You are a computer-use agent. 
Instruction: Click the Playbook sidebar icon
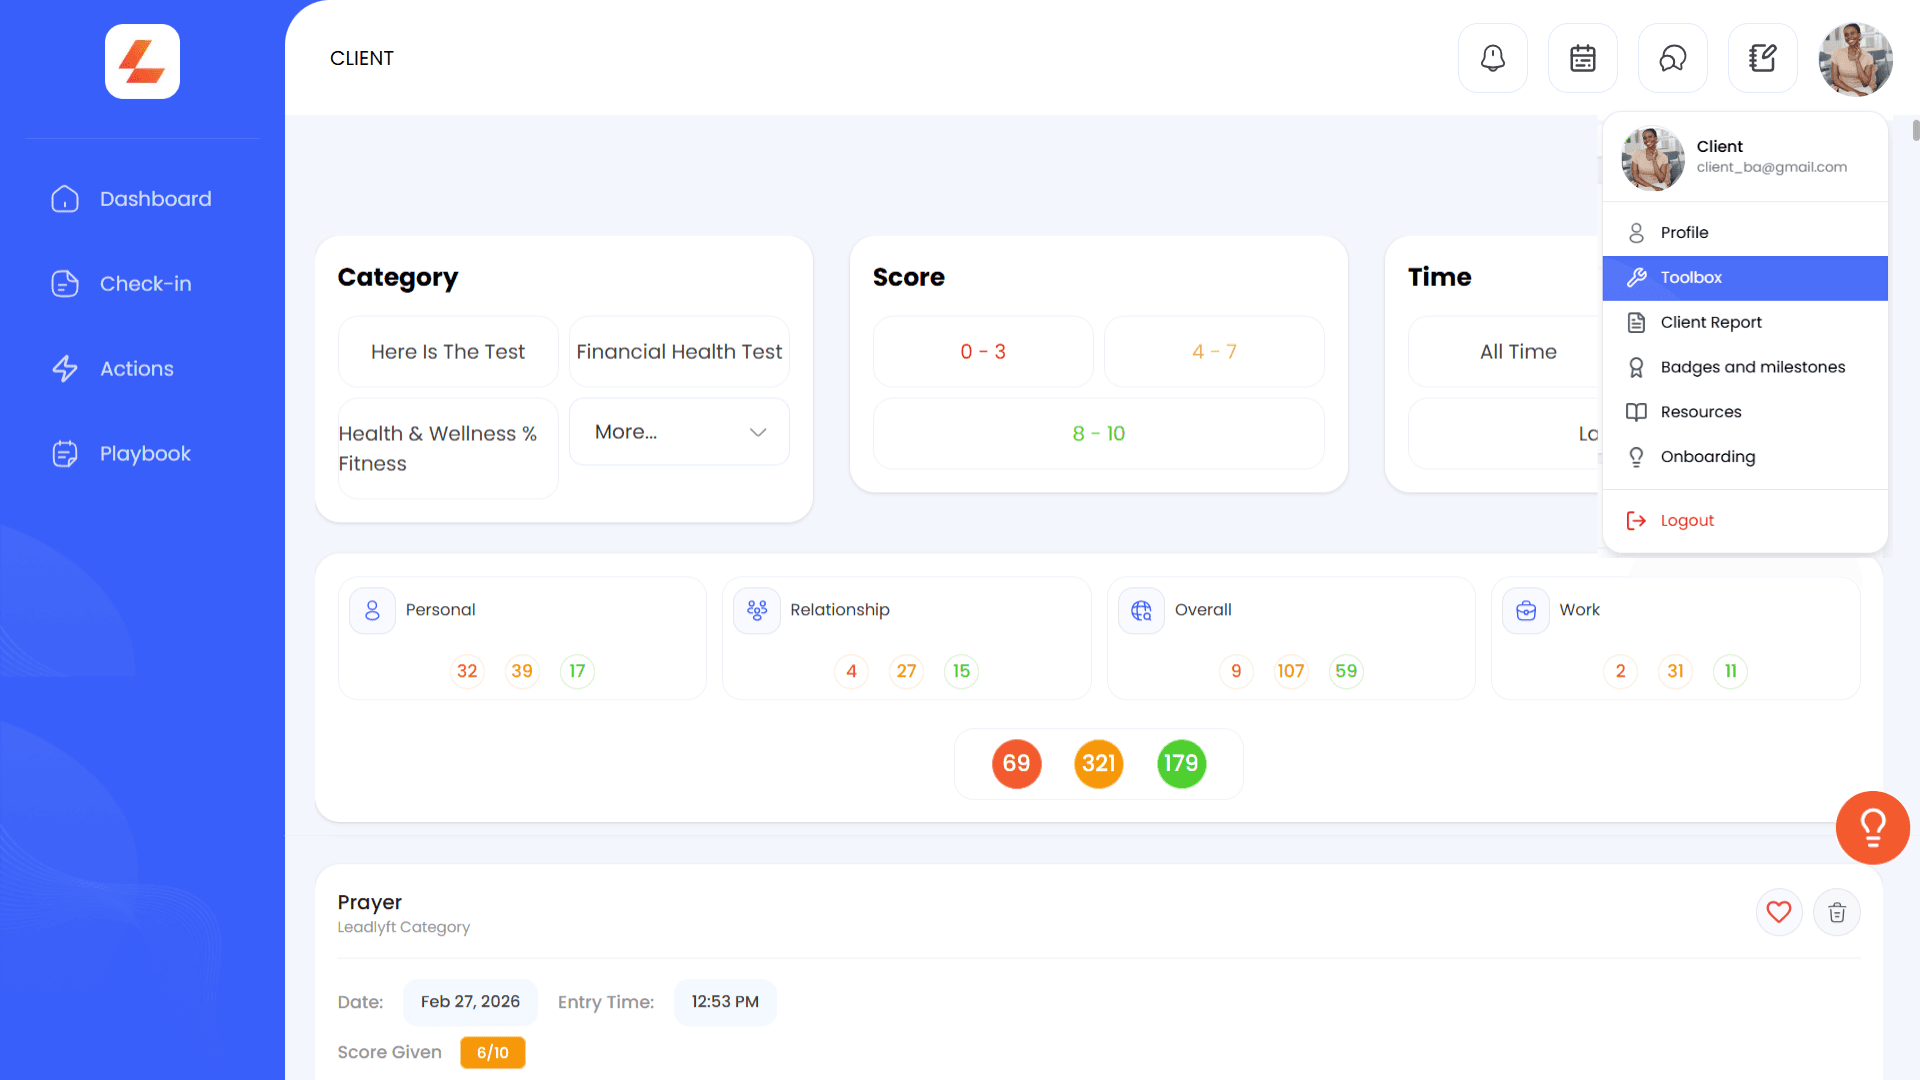point(65,454)
